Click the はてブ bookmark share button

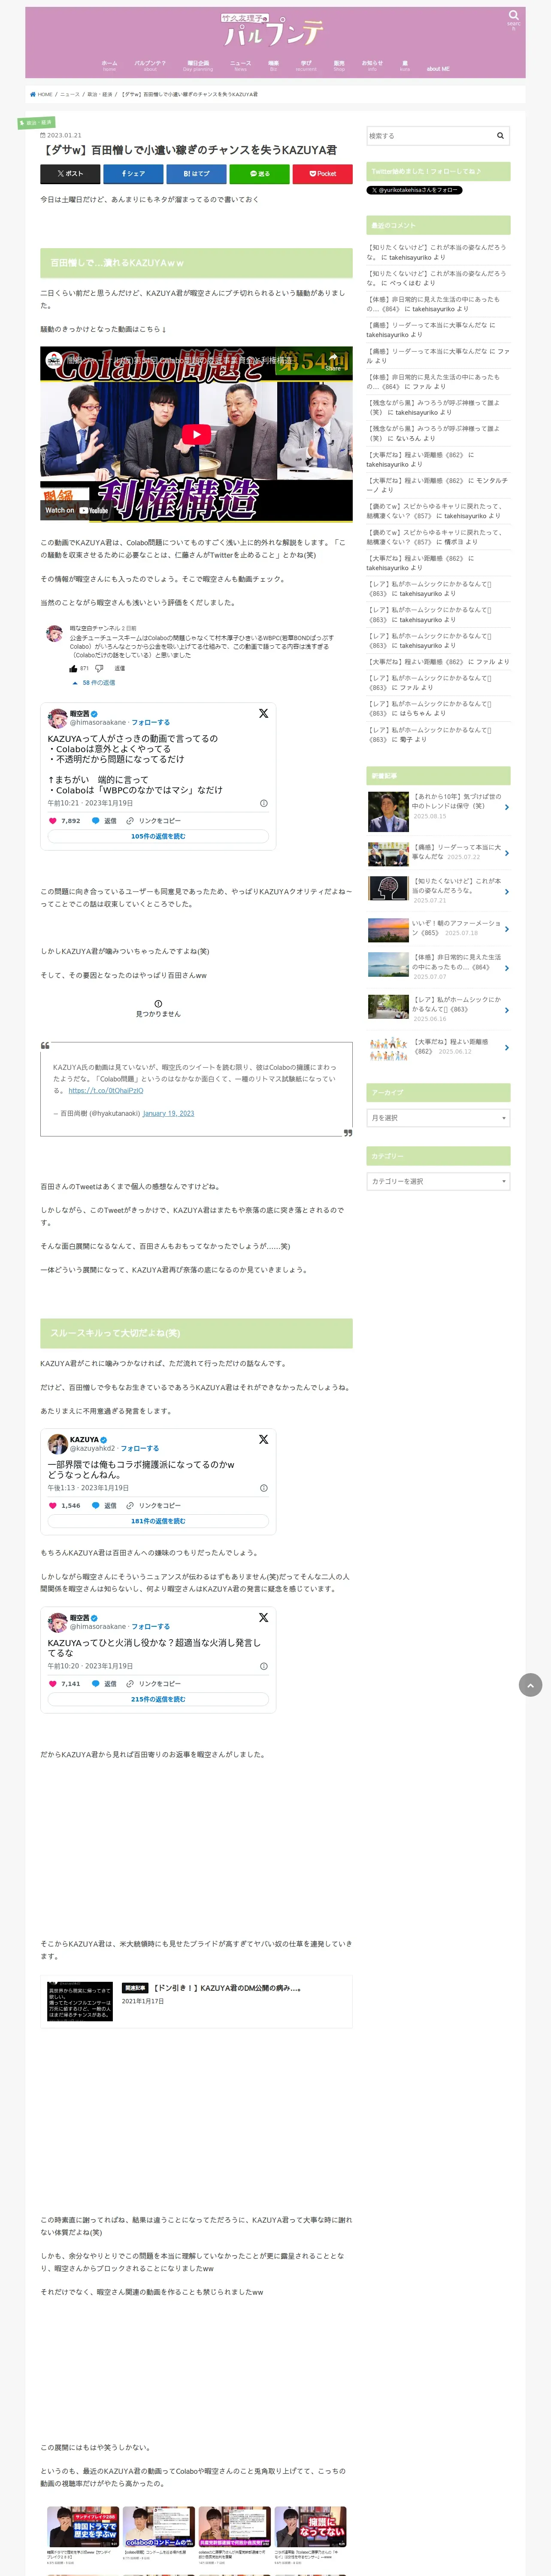(196, 173)
